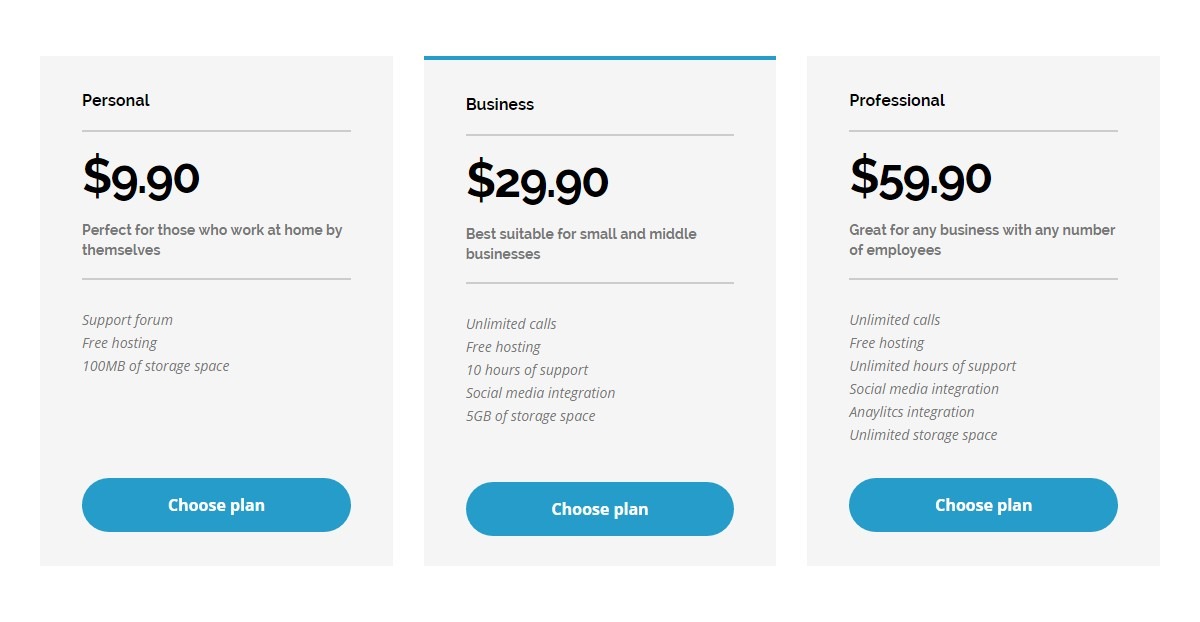Select the Personal plan title
This screenshot has height=622, width=1200.
[x=116, y=100]
